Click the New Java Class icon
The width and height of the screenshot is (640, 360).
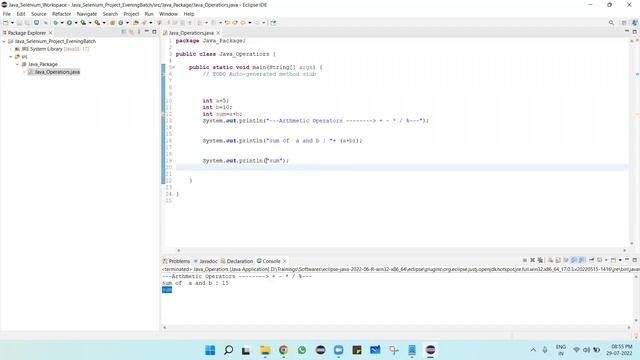point(120,23)
